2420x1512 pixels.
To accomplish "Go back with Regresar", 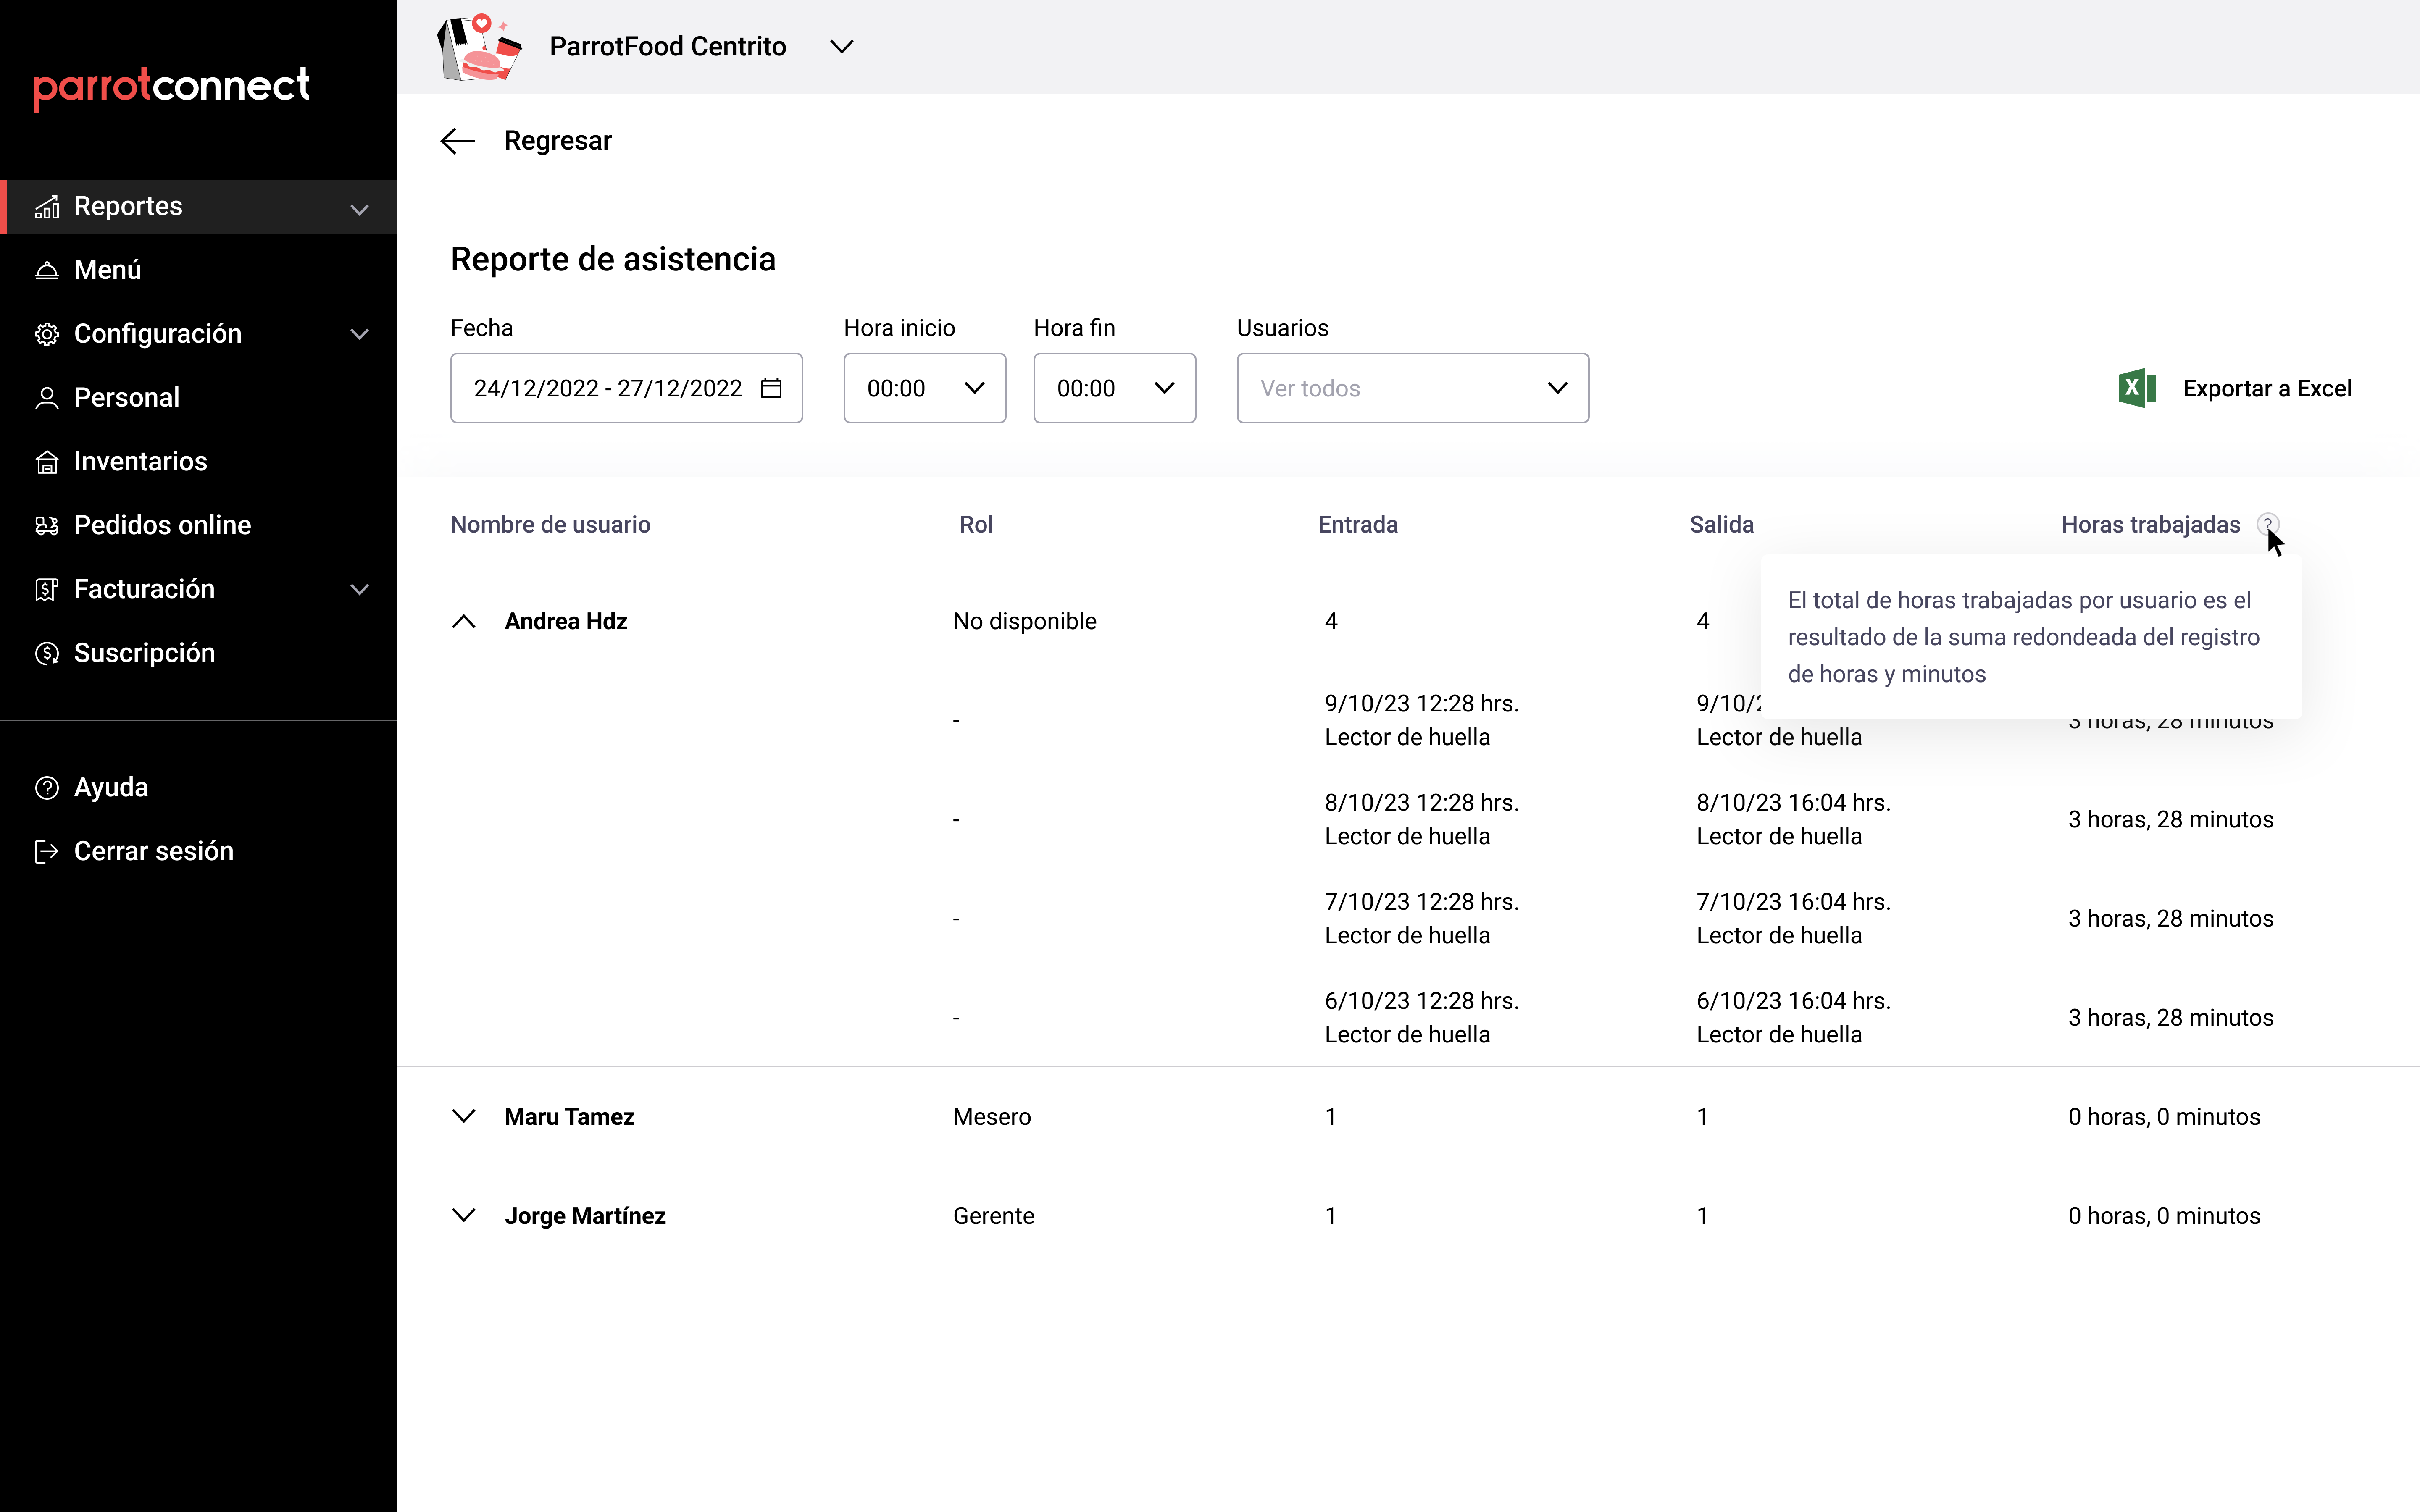I will [557, 141].
